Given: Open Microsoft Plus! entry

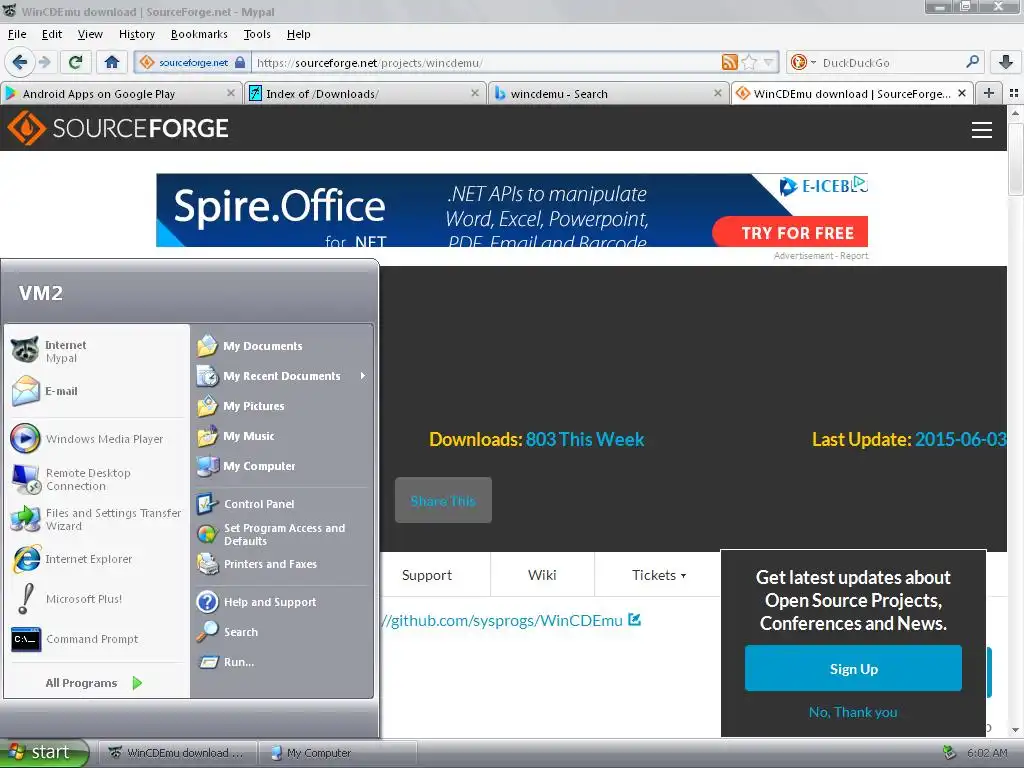Looking at the screenshot, I should tap(97, 599).
